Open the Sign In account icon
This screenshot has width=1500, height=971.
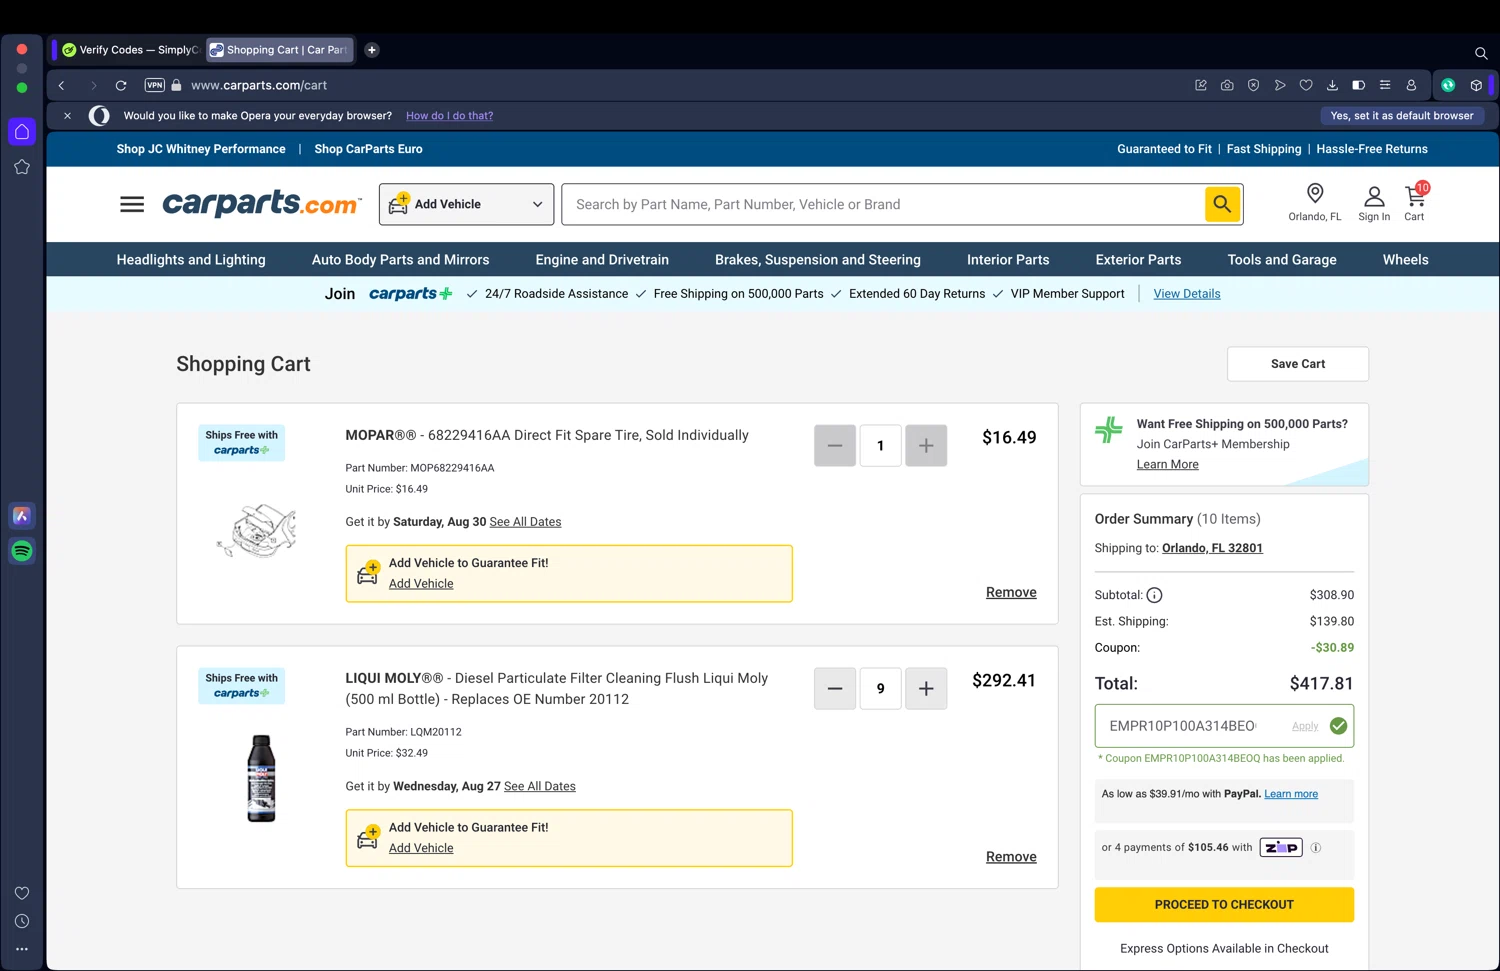pos(1374,196)
